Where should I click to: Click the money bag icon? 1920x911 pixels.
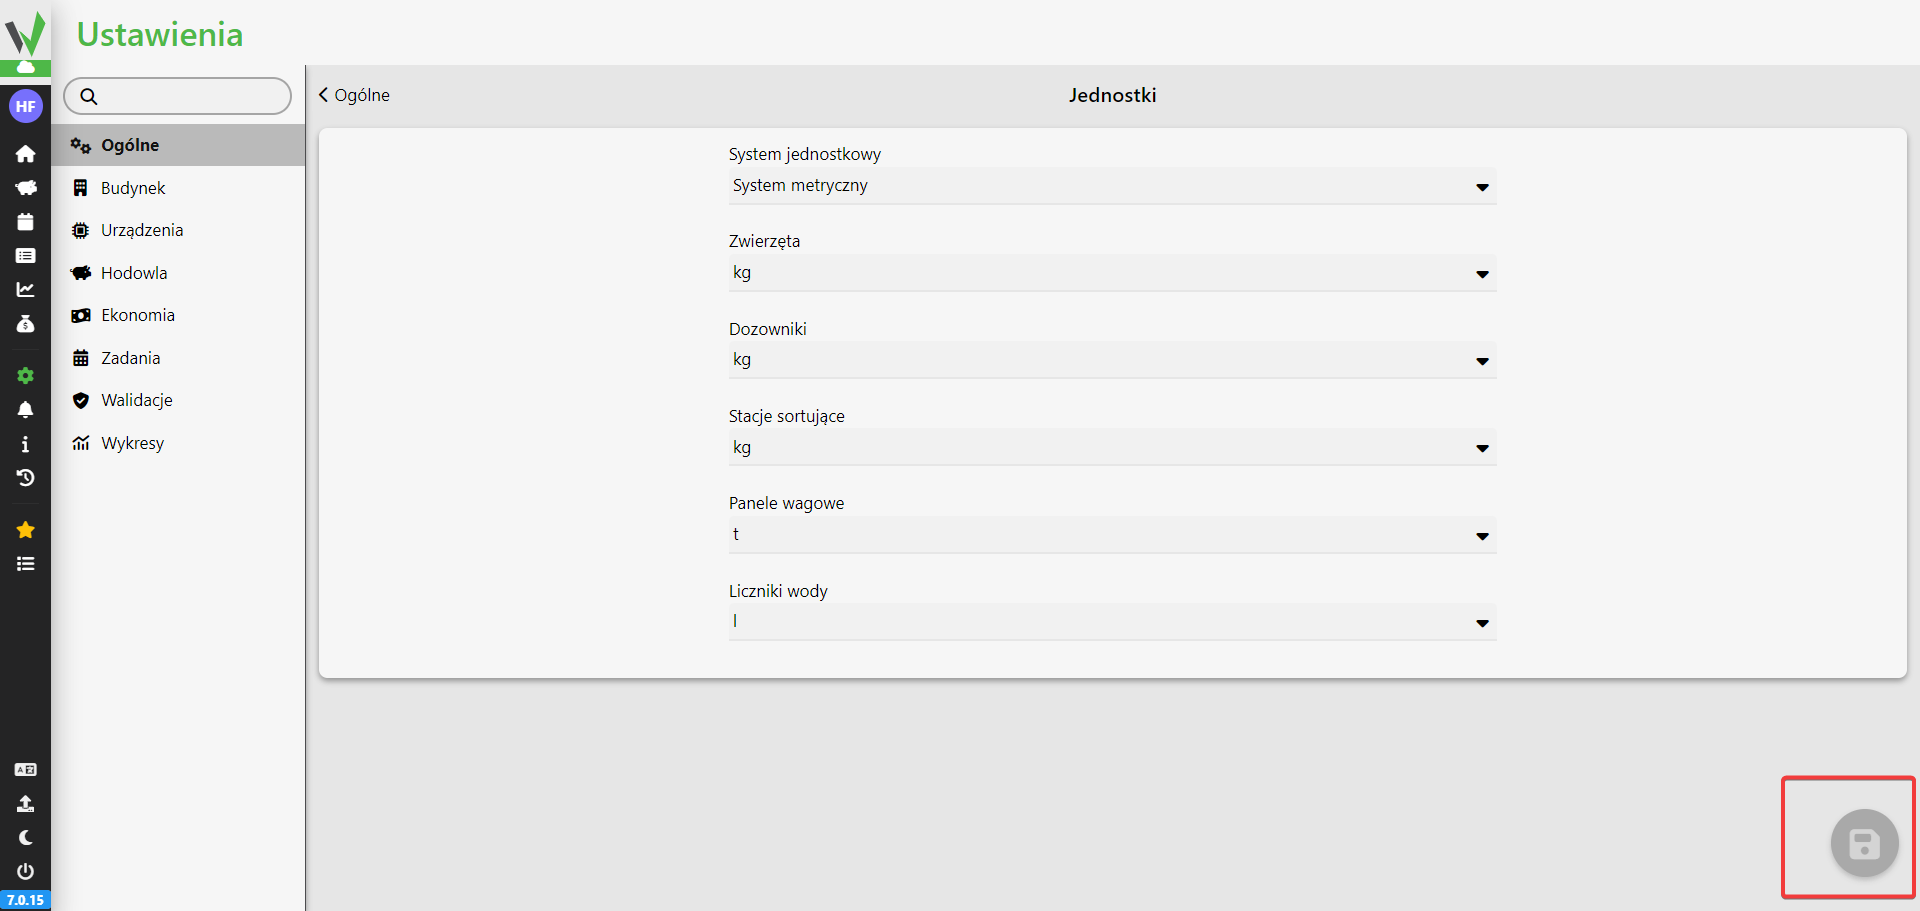(25, 324)
